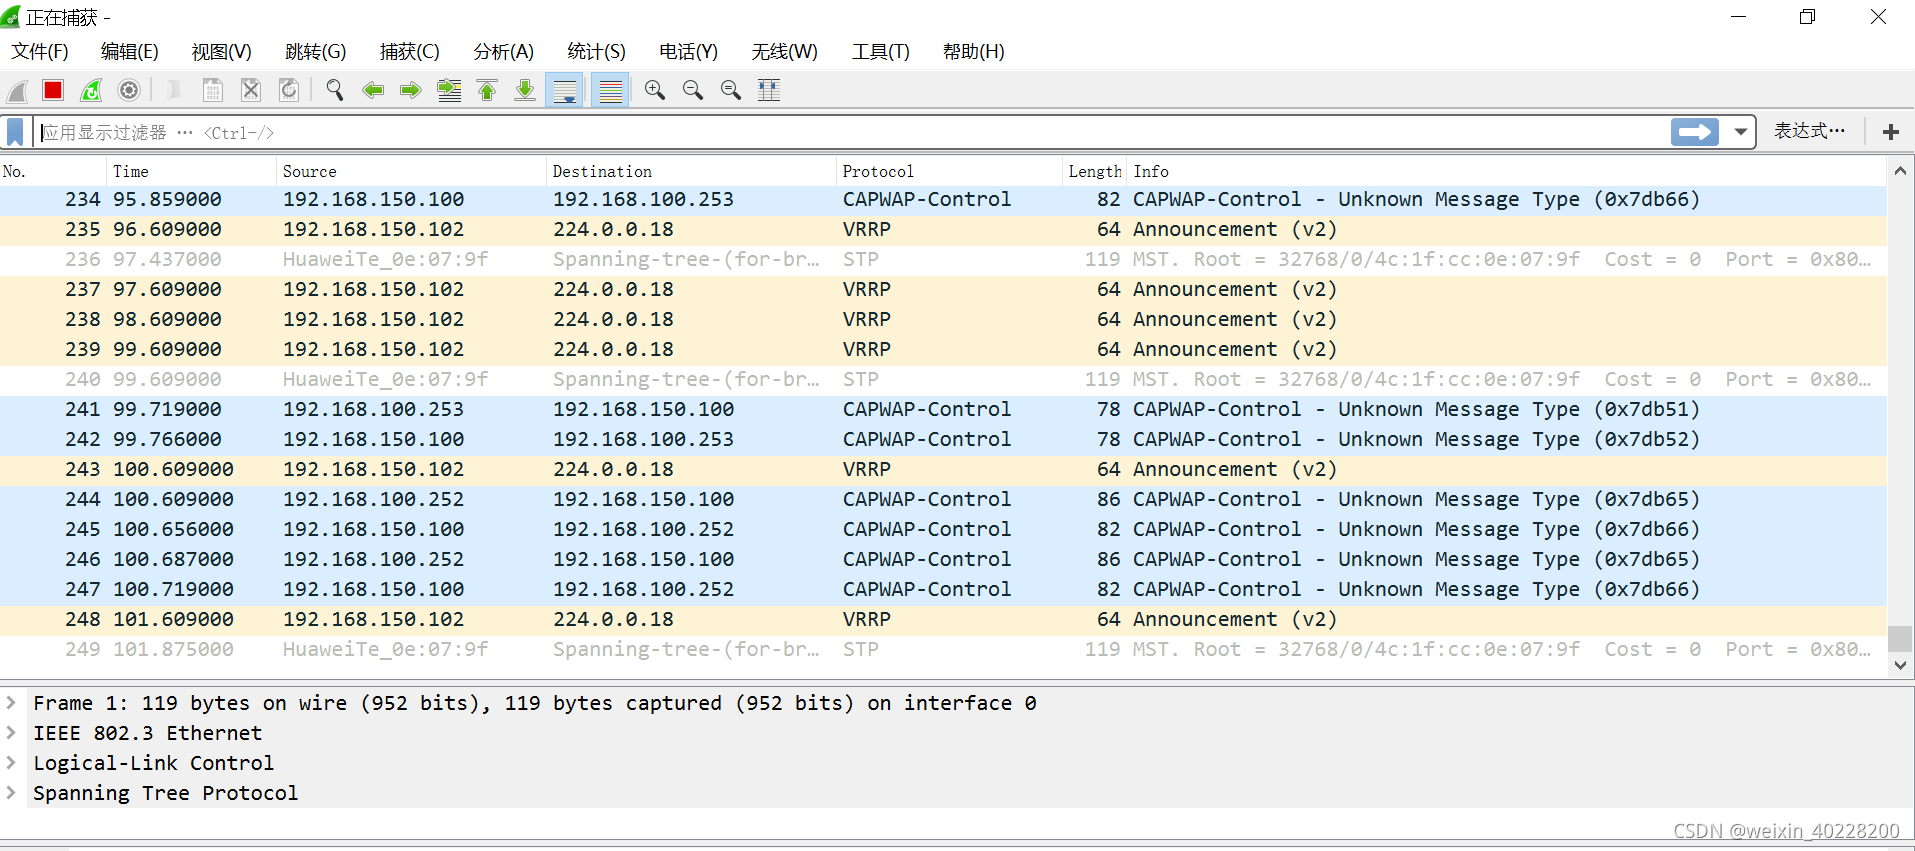
Task: Open the 视图(V) menu
Action: pyautogui.click(x=222, y=52)
